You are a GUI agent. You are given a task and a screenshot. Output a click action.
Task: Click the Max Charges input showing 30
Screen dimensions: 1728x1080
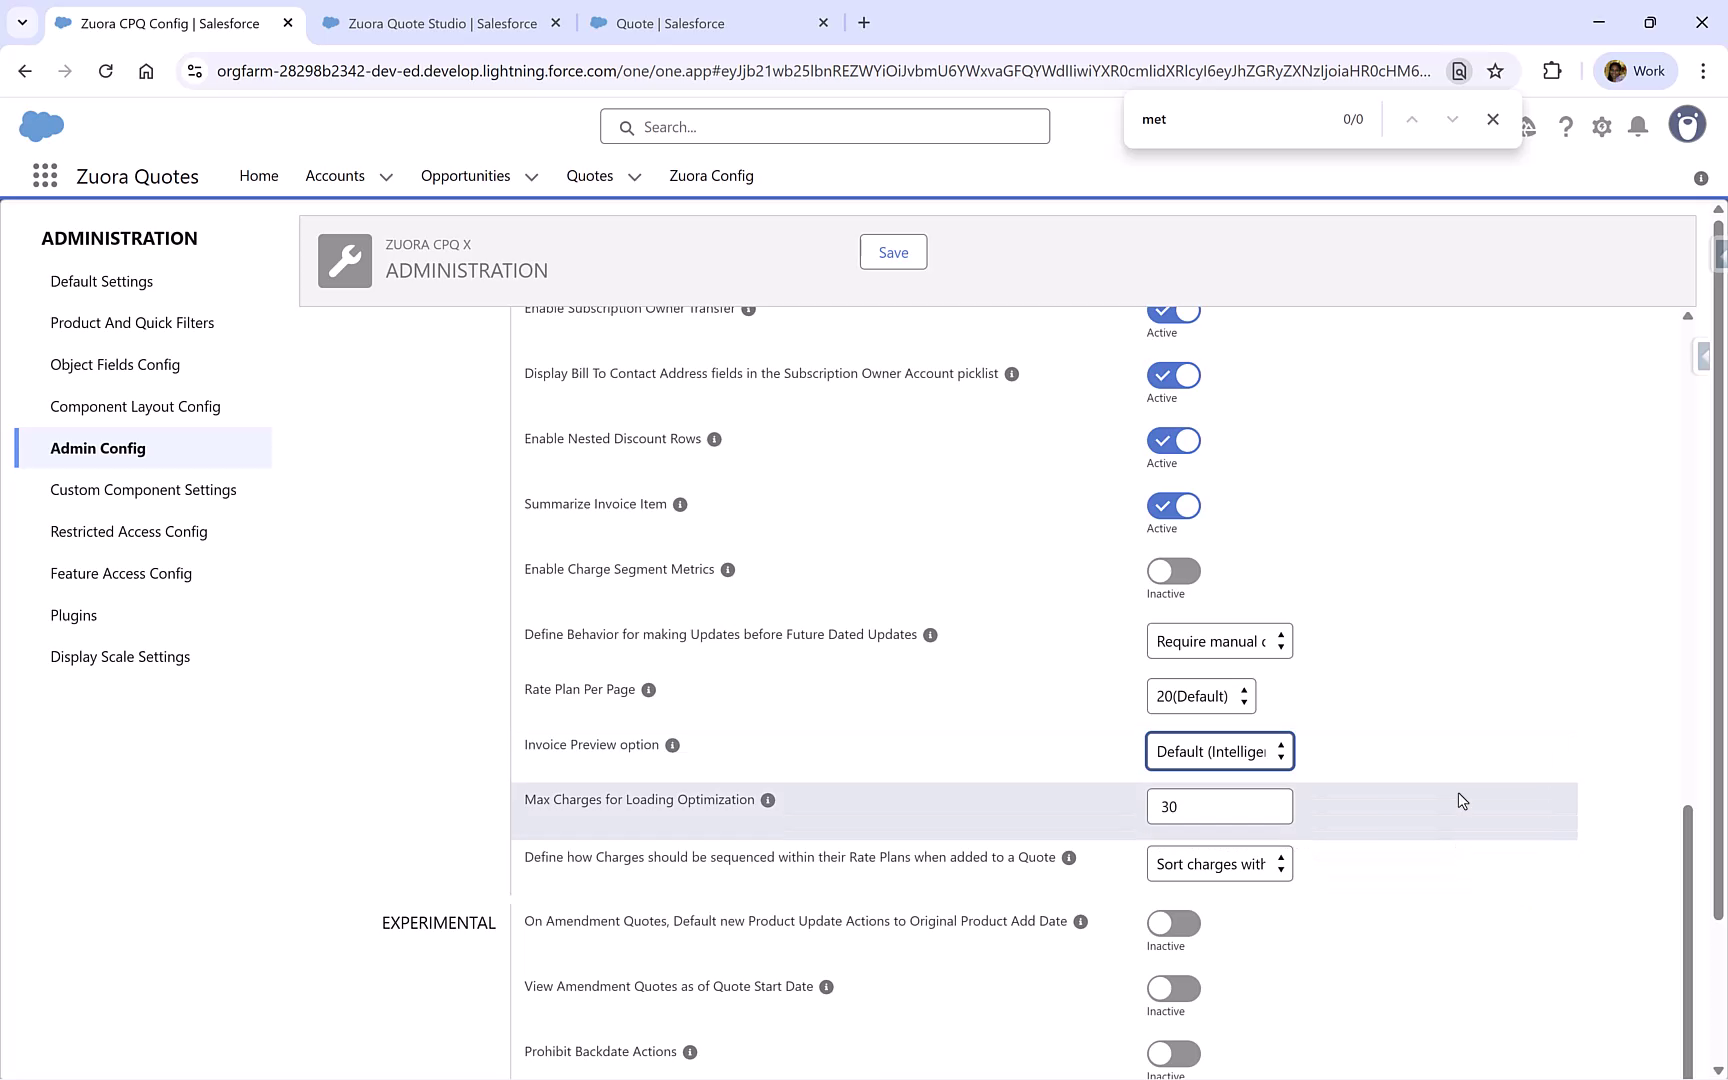pos(1219,806)
